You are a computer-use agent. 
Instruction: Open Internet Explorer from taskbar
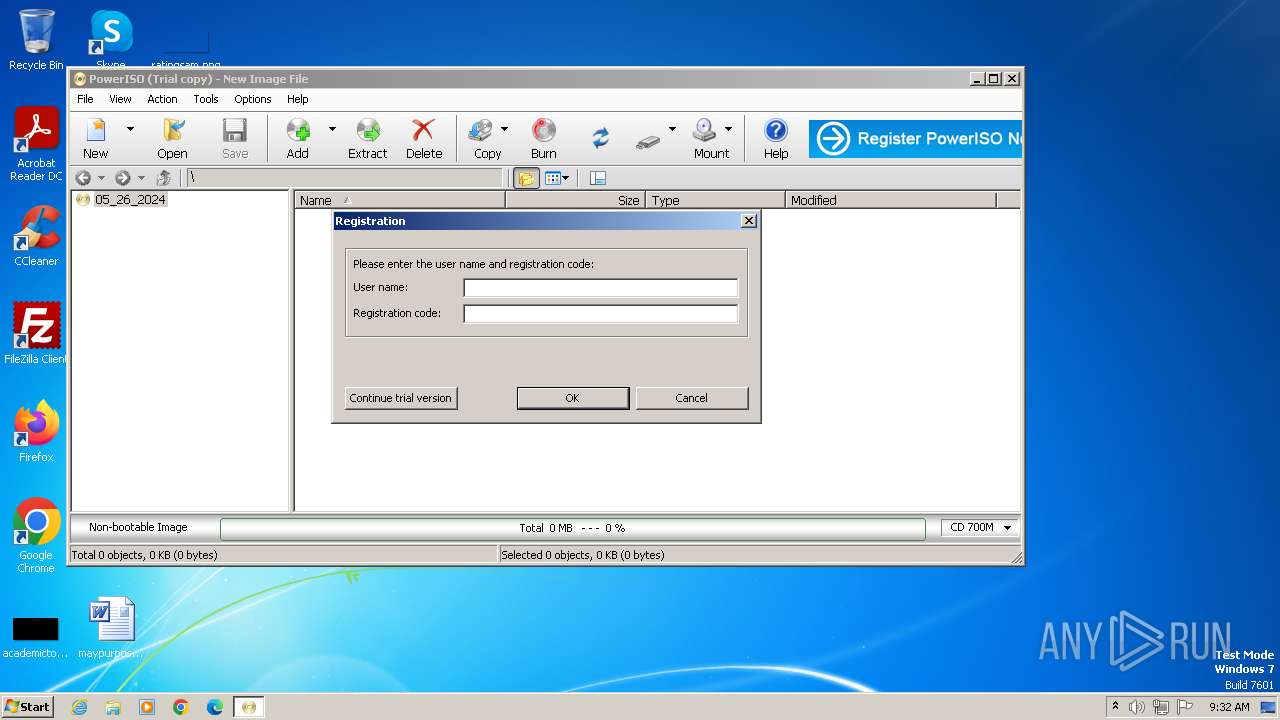coord(79,707)
